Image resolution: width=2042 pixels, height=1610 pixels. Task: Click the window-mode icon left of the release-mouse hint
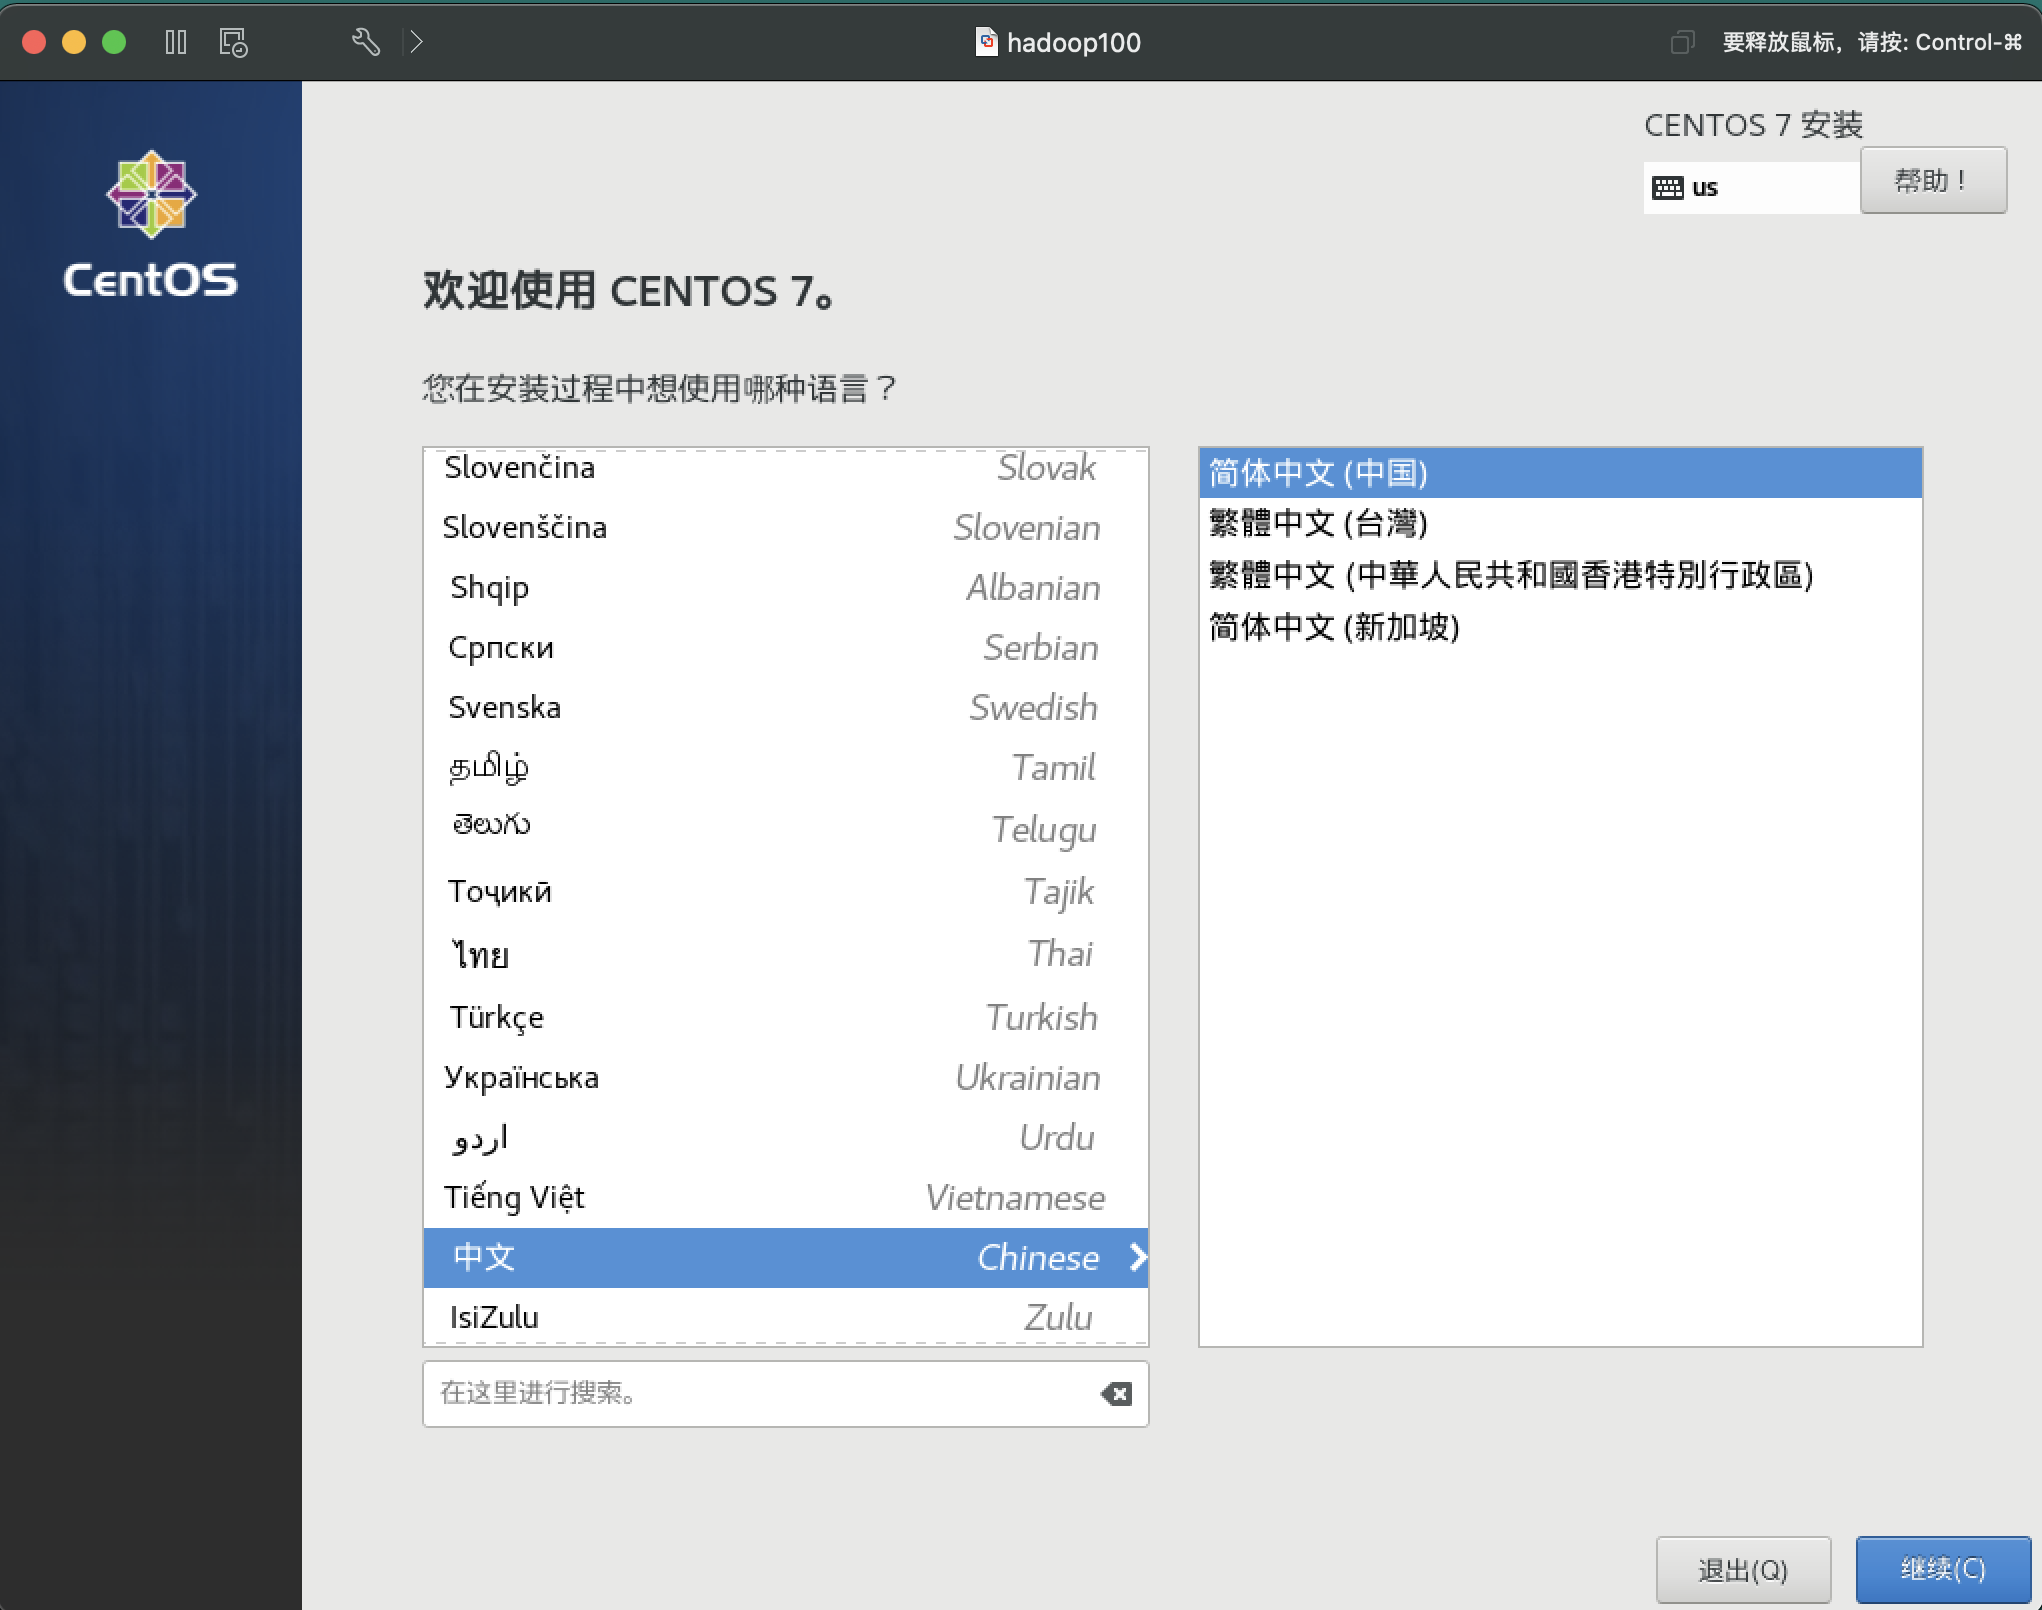(1682, 42)
